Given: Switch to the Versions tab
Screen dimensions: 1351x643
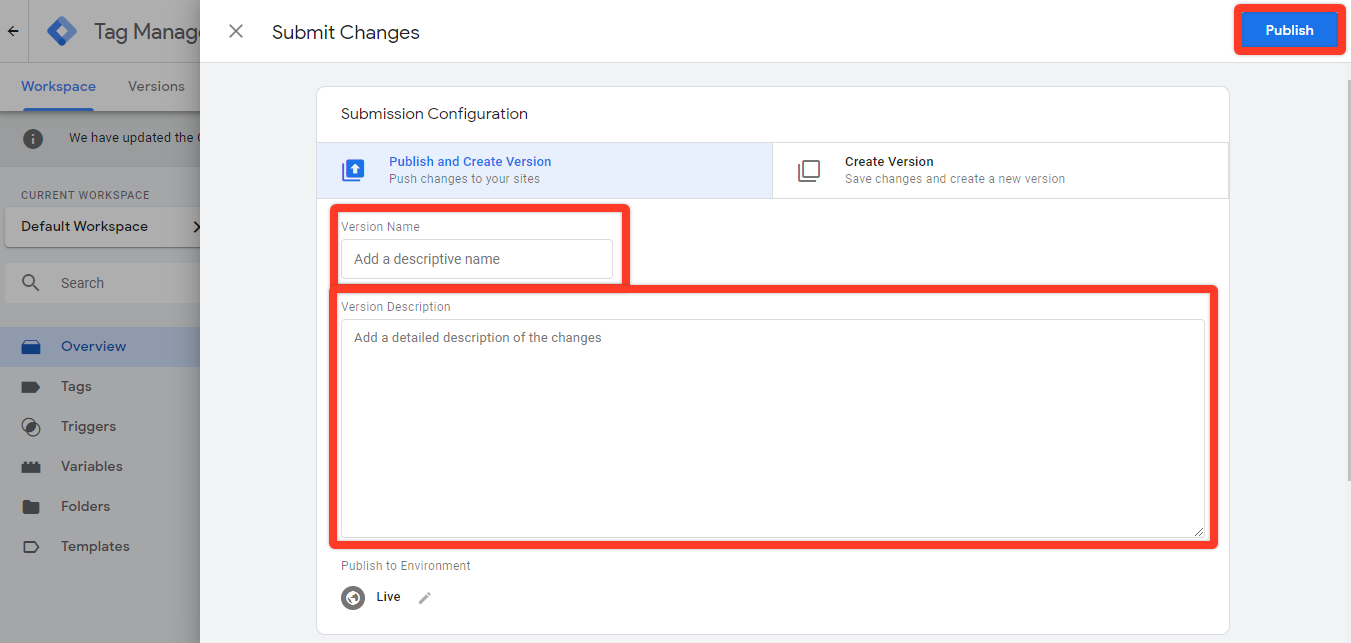Looking at the screenshot, I should coord(156,86).
